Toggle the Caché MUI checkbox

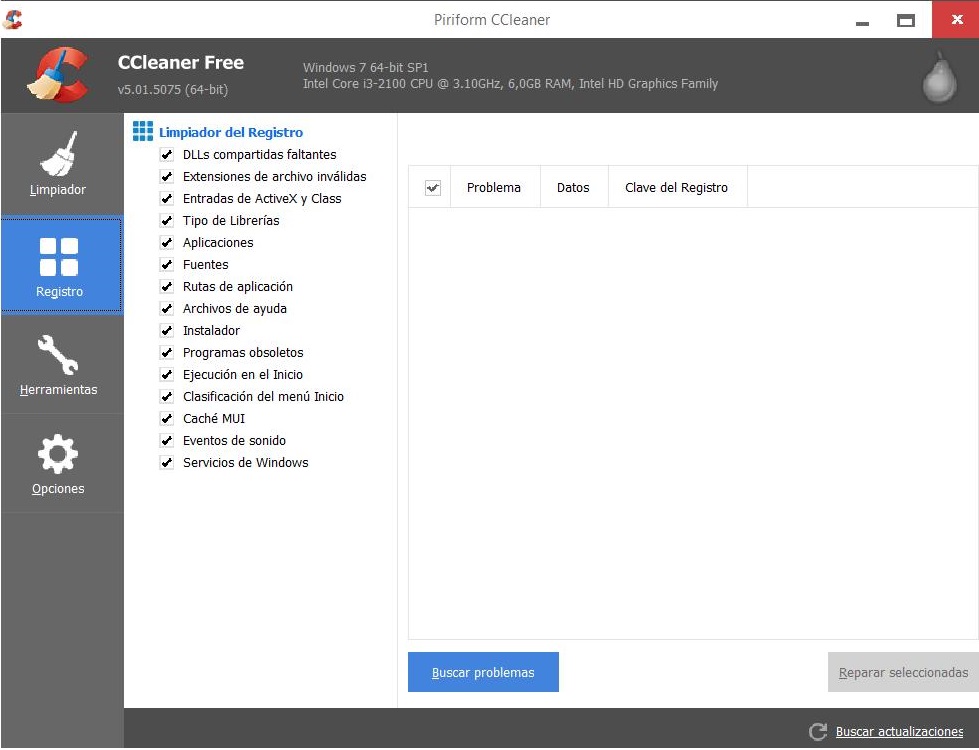click(x=167, y=418)
